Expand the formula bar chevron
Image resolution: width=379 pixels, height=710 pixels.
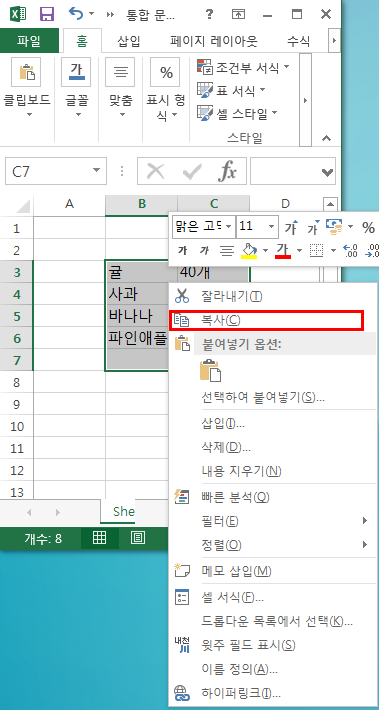(x=326, y=172)
